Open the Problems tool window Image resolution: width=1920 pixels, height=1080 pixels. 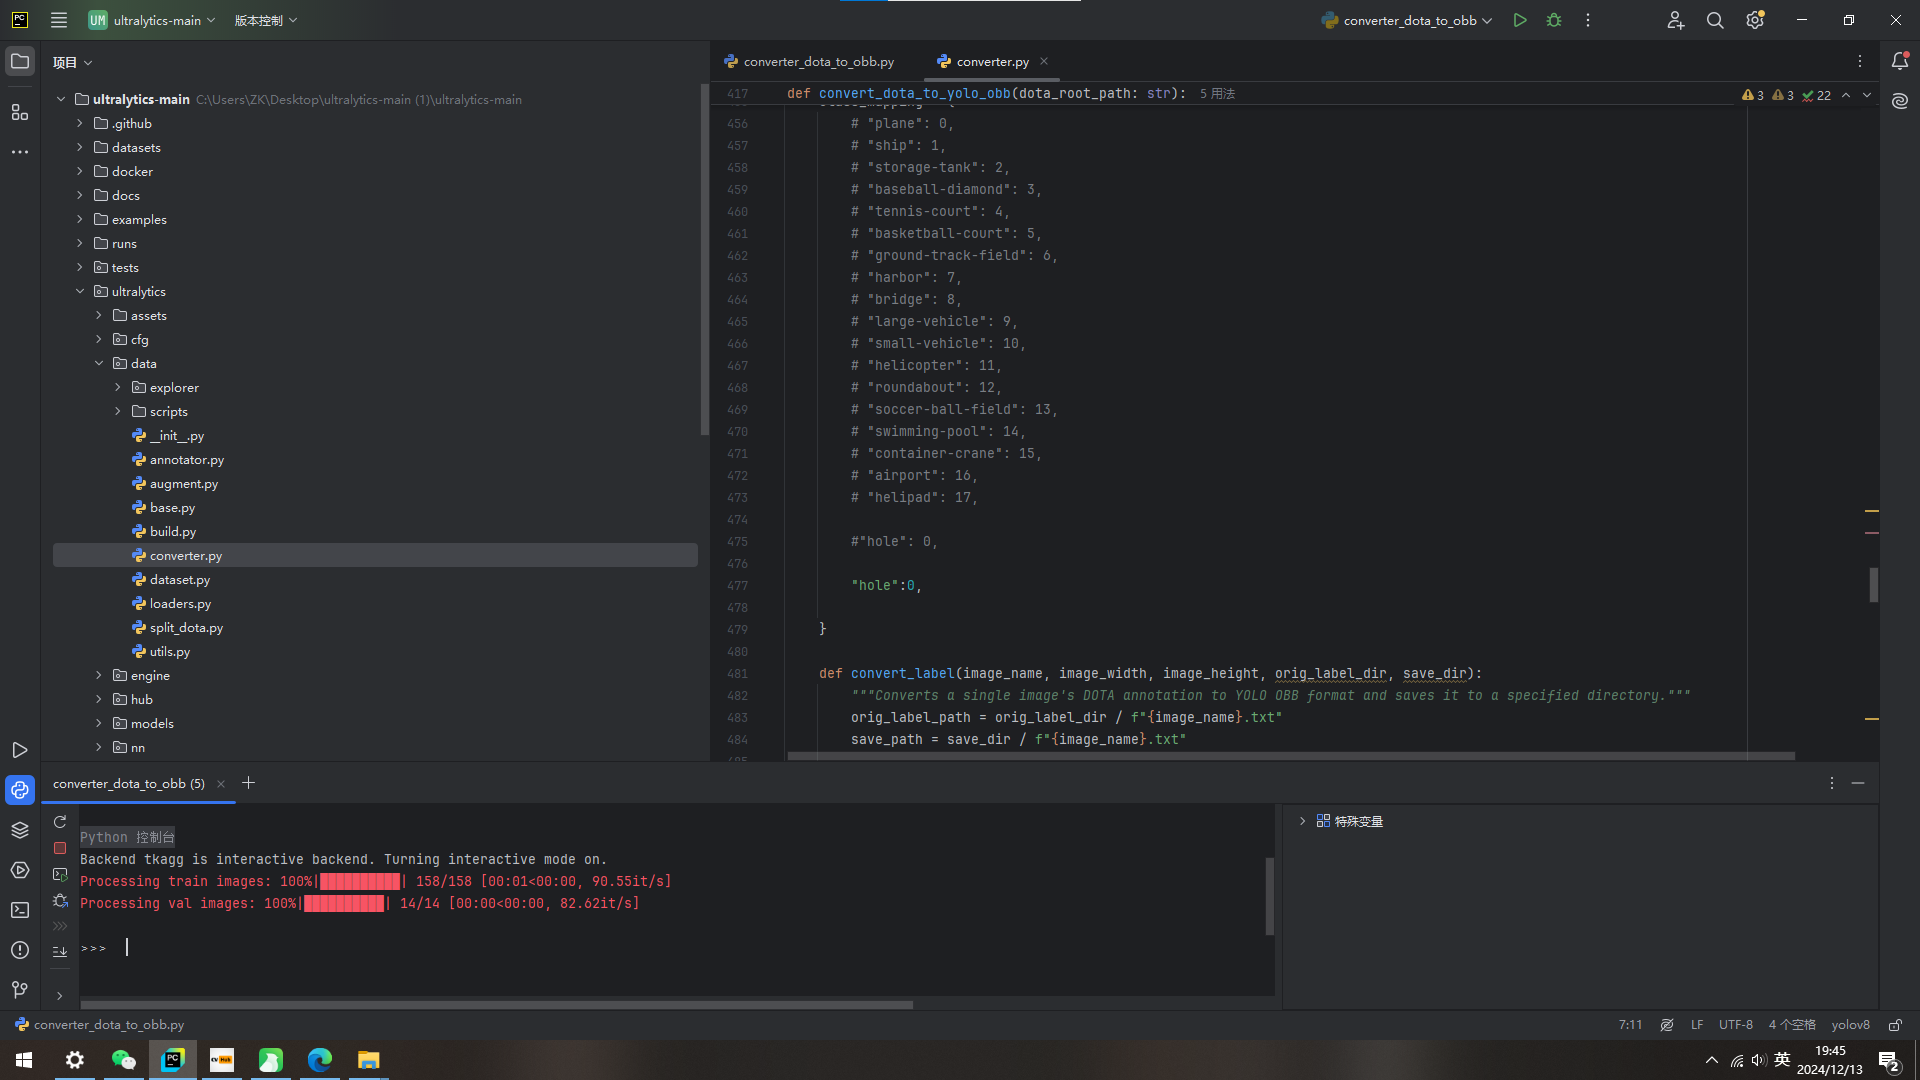point(20,950)
